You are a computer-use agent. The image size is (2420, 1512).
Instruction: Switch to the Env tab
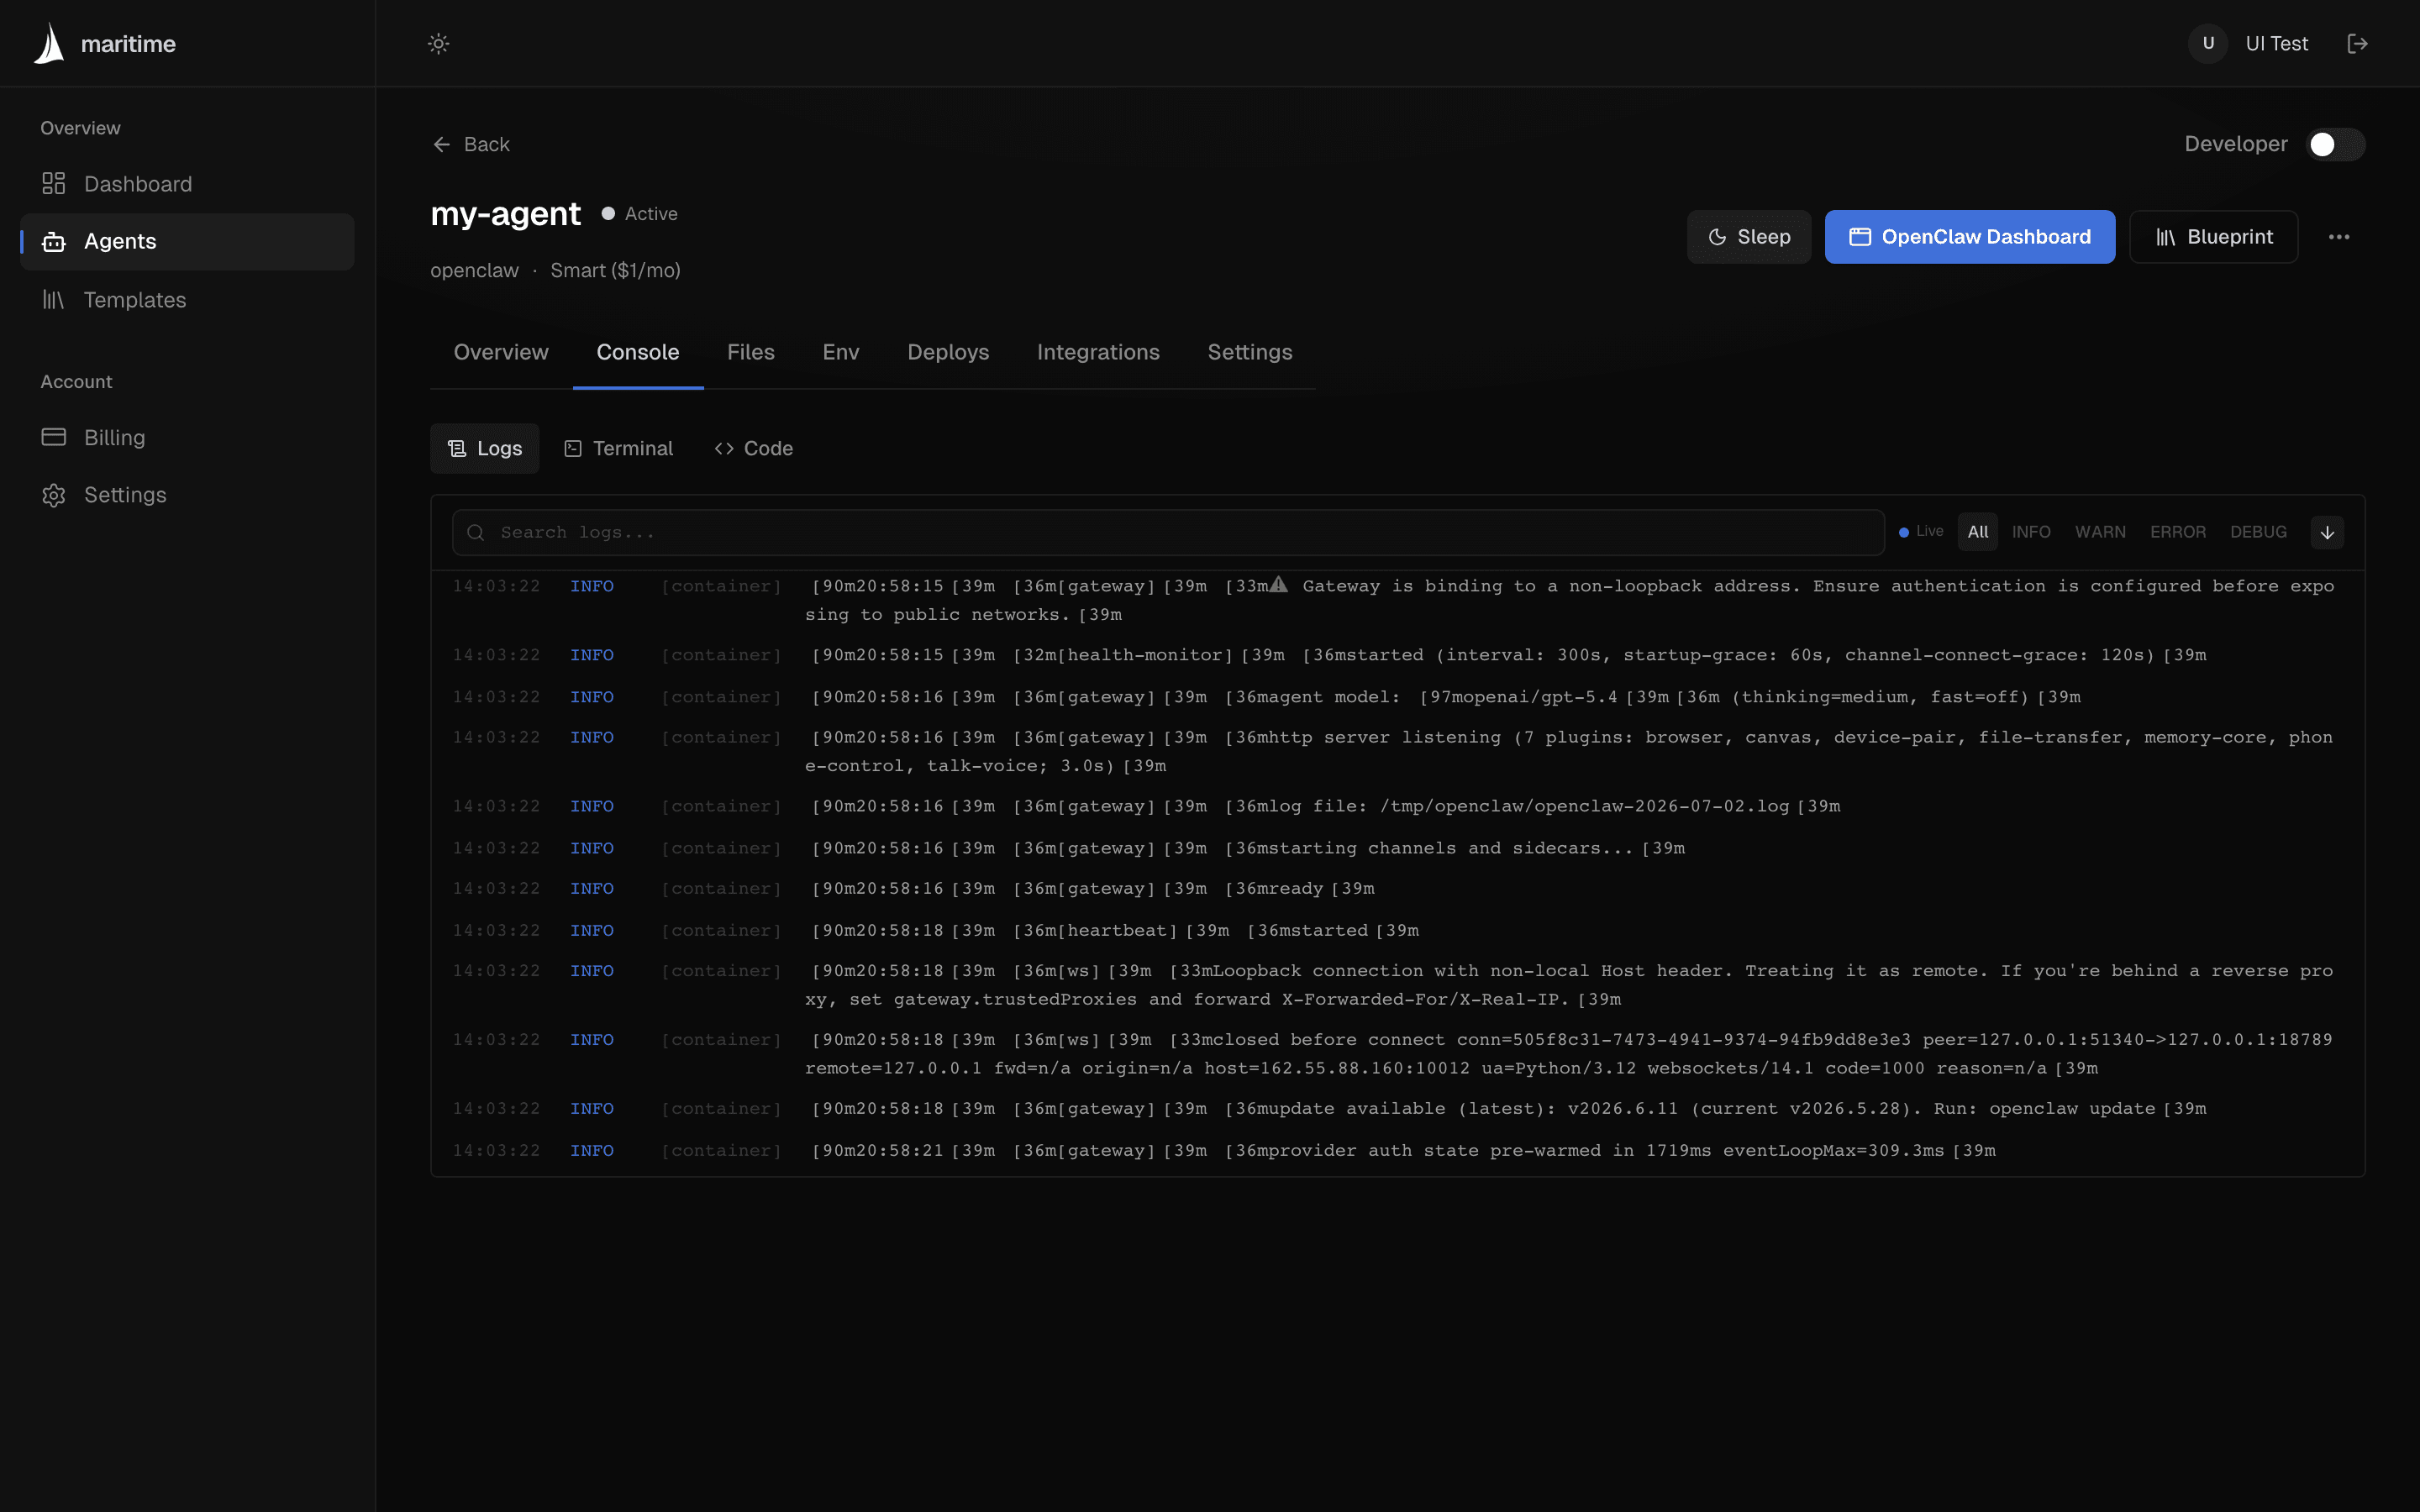point(841,352)
